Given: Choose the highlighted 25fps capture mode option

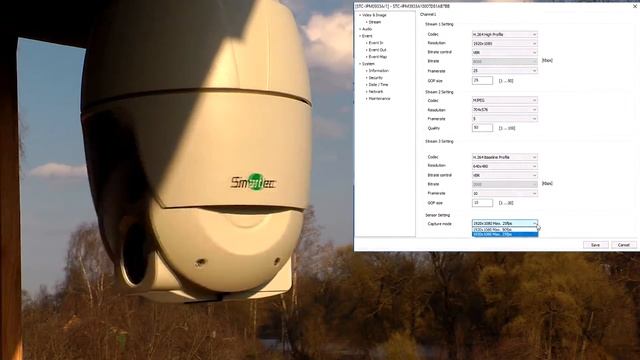Looking at the screenshot, I should point(505,234).
